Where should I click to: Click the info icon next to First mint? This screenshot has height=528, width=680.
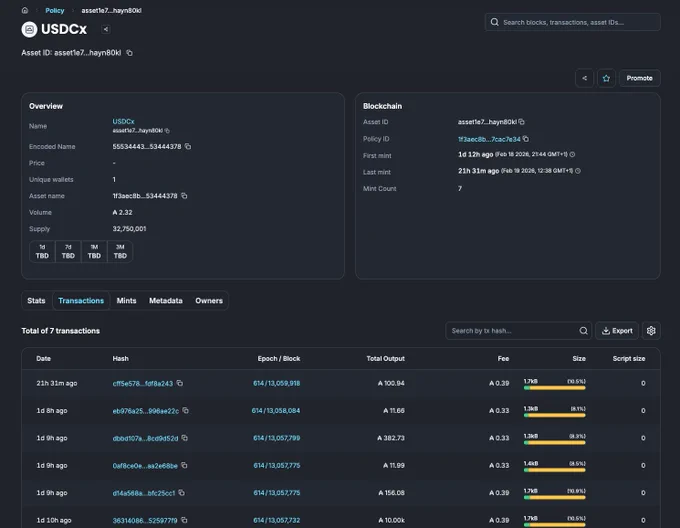572,154
